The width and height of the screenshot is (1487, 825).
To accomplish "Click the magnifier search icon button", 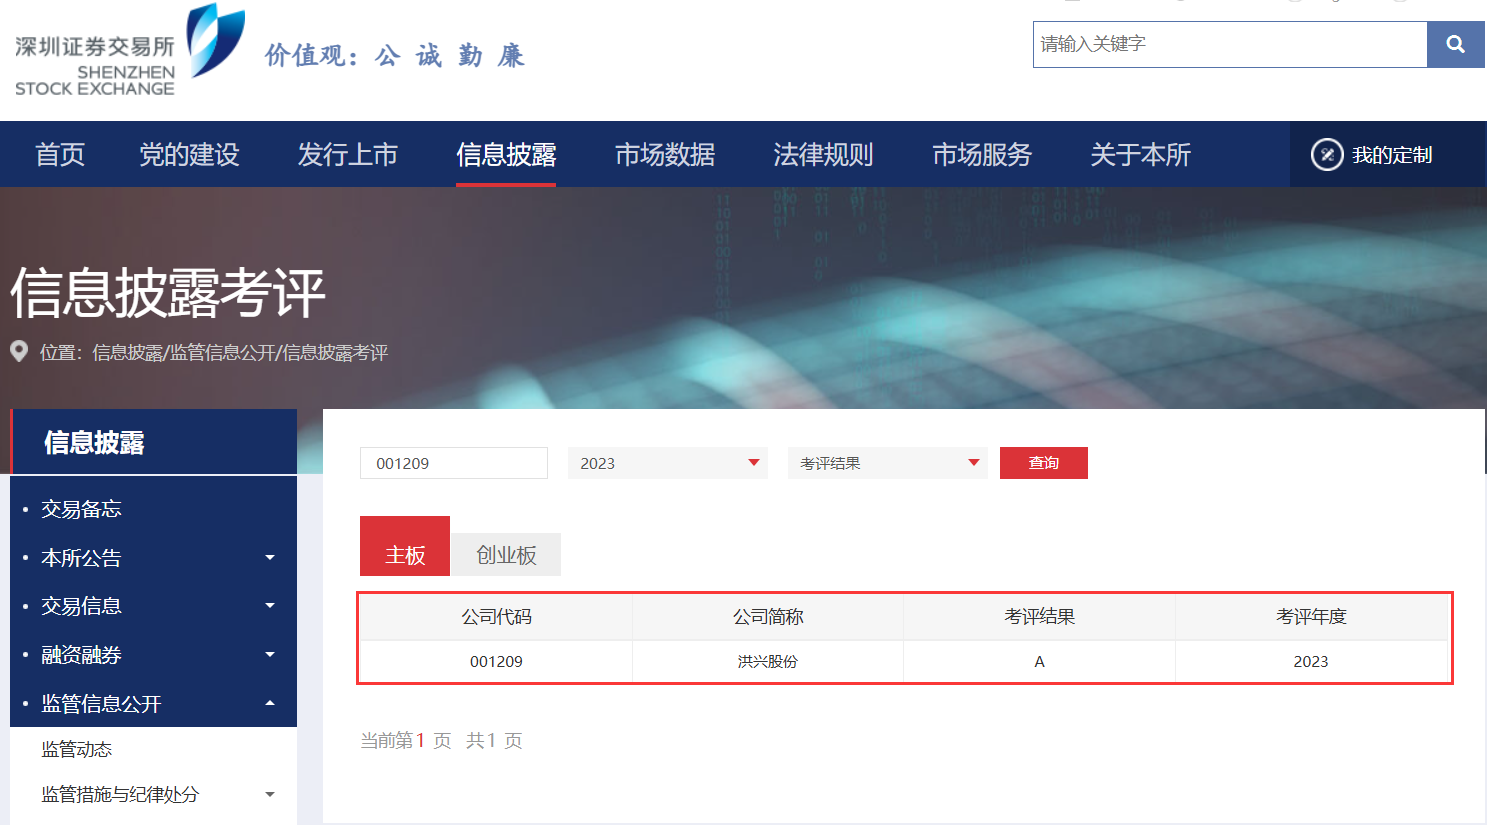I will pos(1455,44).
